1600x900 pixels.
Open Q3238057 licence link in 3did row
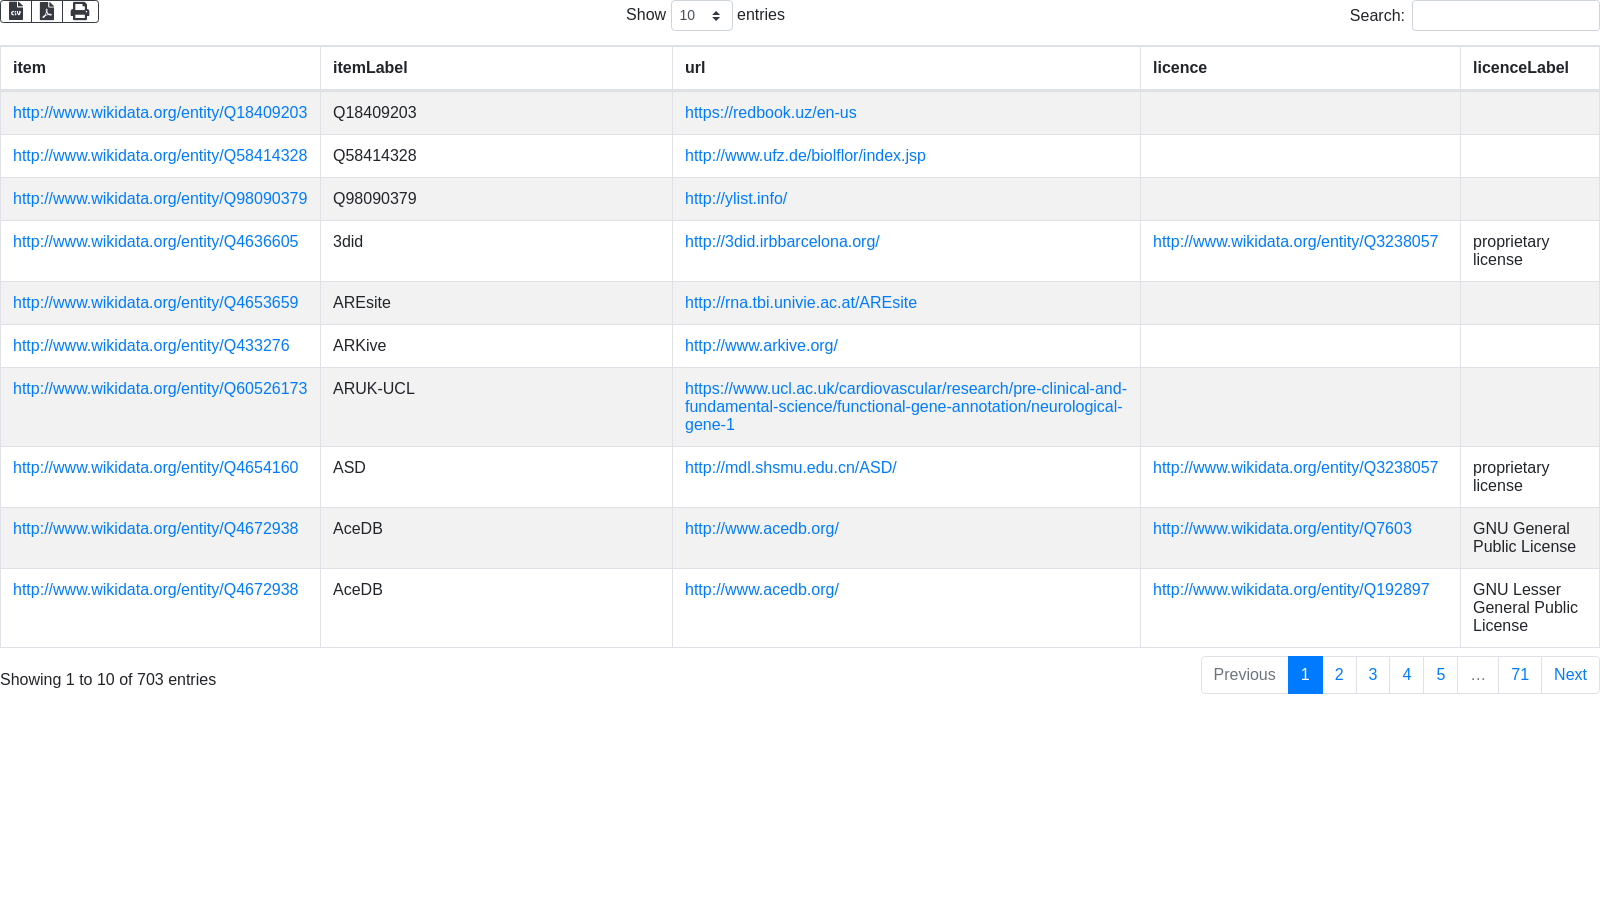(1295, 242)
